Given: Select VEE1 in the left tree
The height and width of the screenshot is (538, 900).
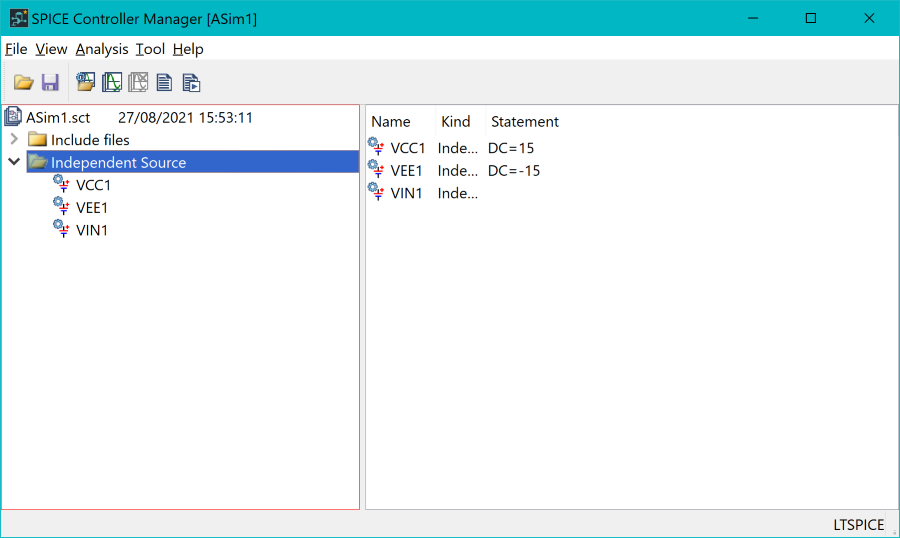Looking at the screenshot, I should click(92, 207).
